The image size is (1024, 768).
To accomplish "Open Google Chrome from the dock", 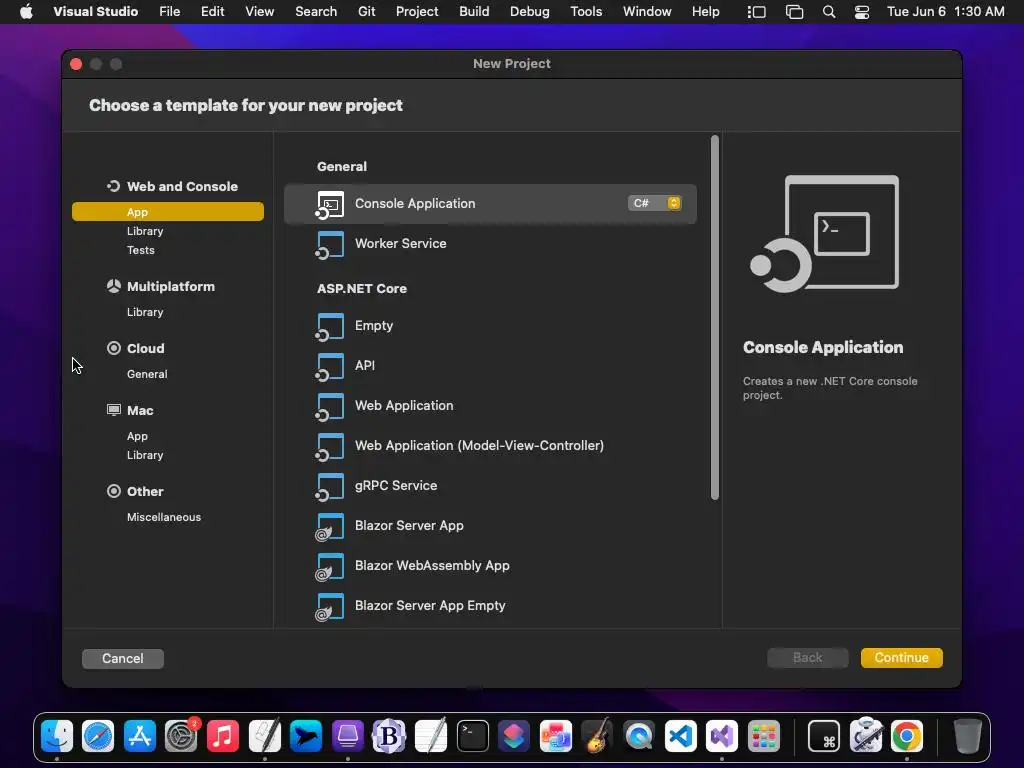I will pos(907,737).
